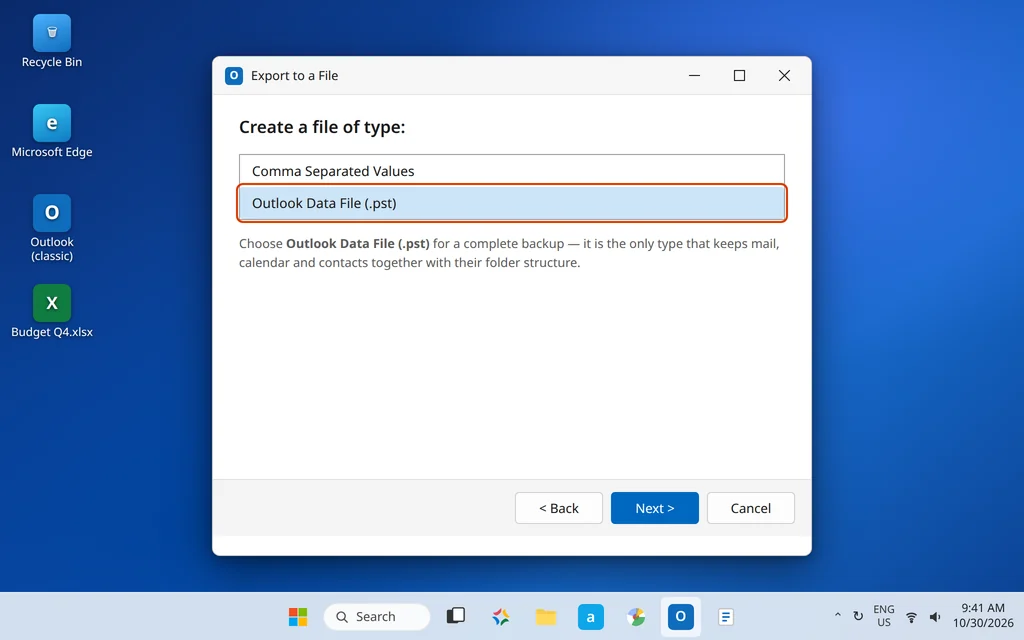Open the notes app in taskbar

point(726,616)
